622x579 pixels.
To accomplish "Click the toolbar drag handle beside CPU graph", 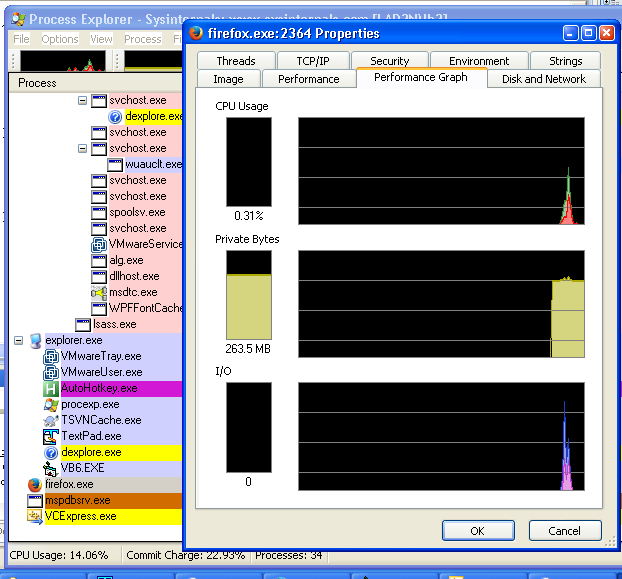I will (x=13, y=61).
